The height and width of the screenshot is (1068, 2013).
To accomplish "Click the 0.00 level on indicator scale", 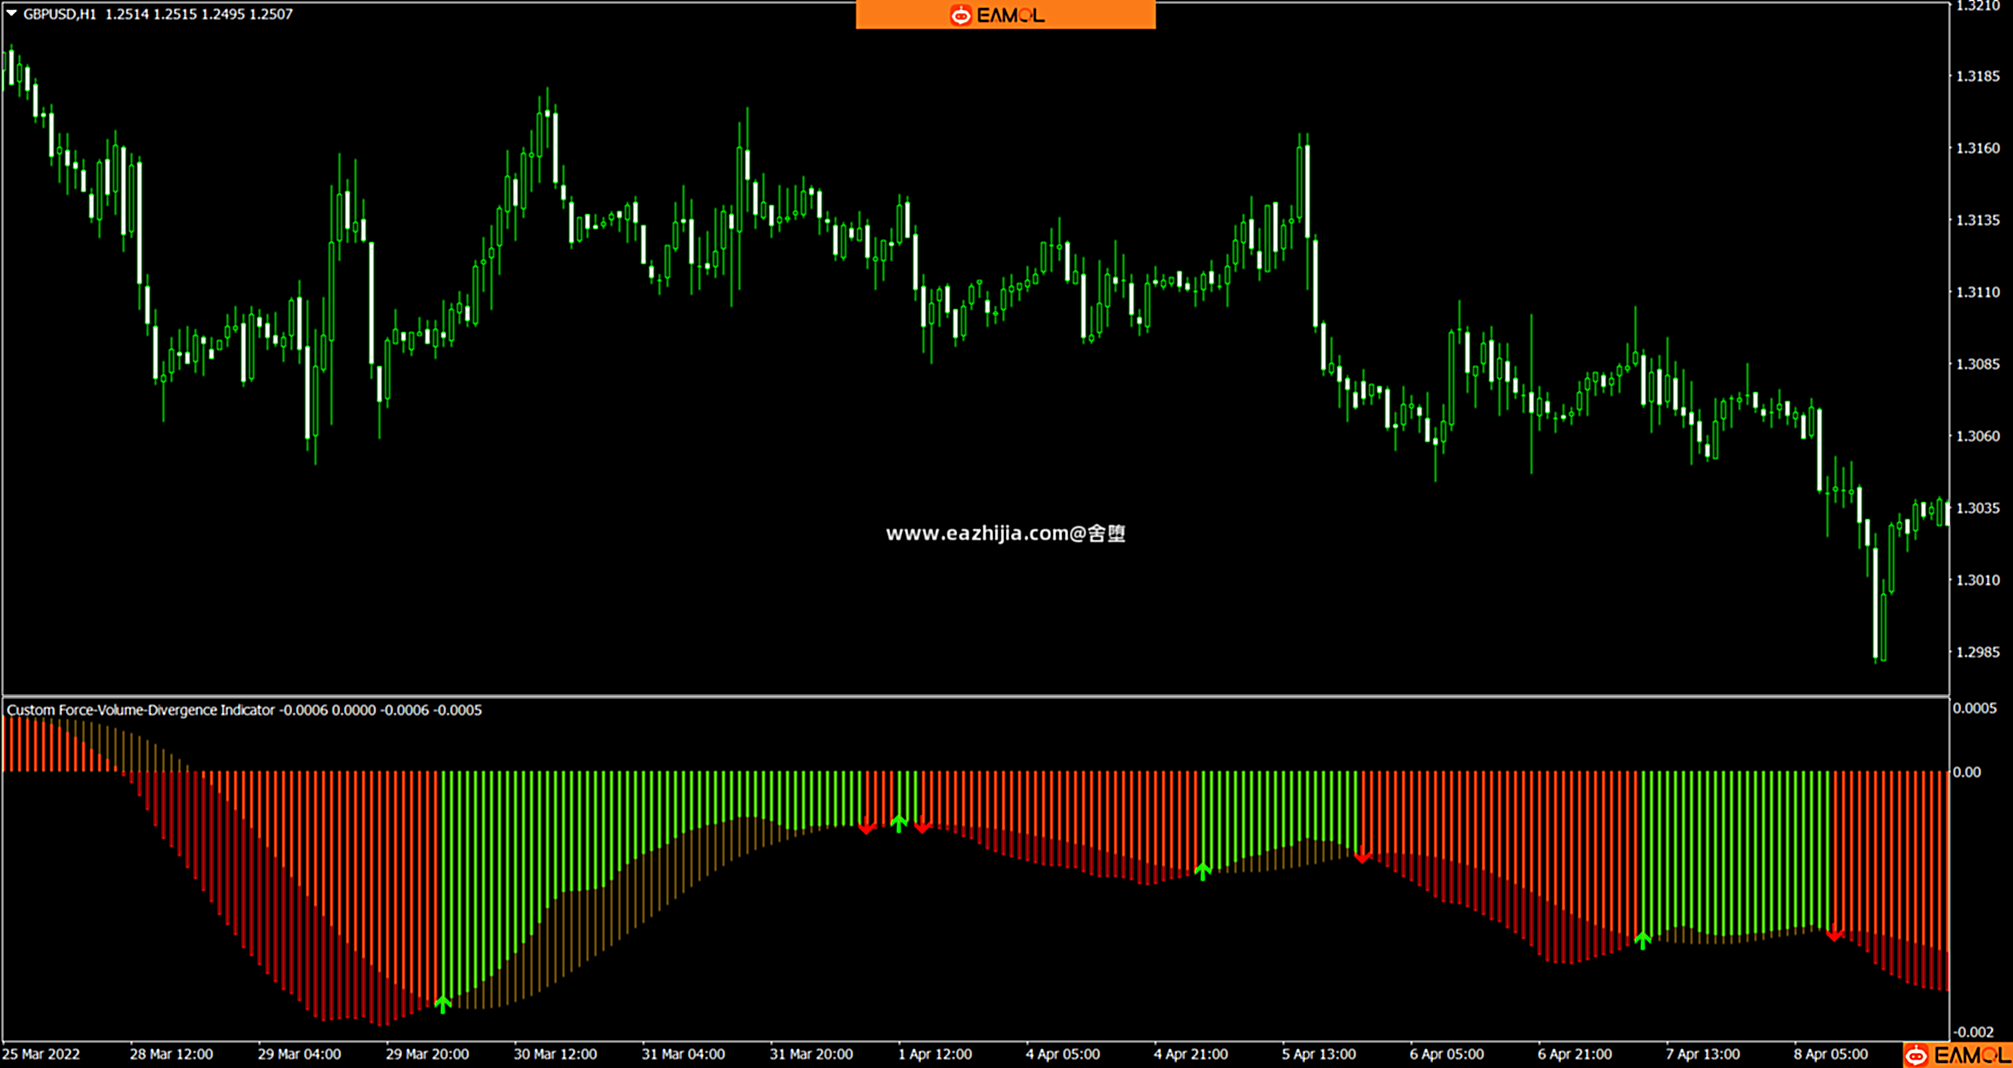I will (1966, 772).
